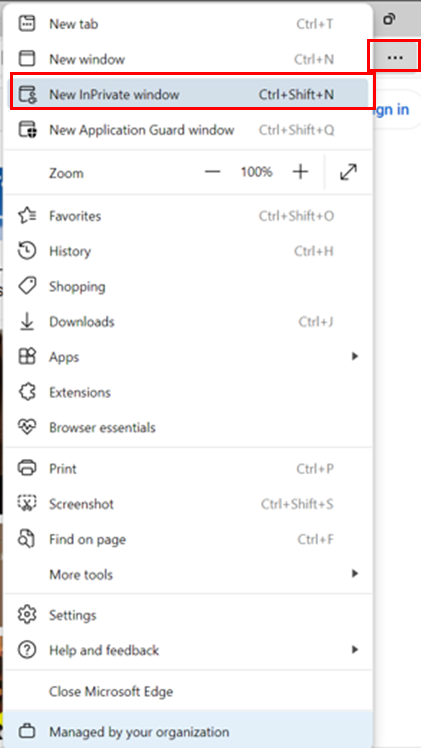This screenshot has height=748, width=421.
Task: Click the Find on page icon
Action: click(27, 539)
